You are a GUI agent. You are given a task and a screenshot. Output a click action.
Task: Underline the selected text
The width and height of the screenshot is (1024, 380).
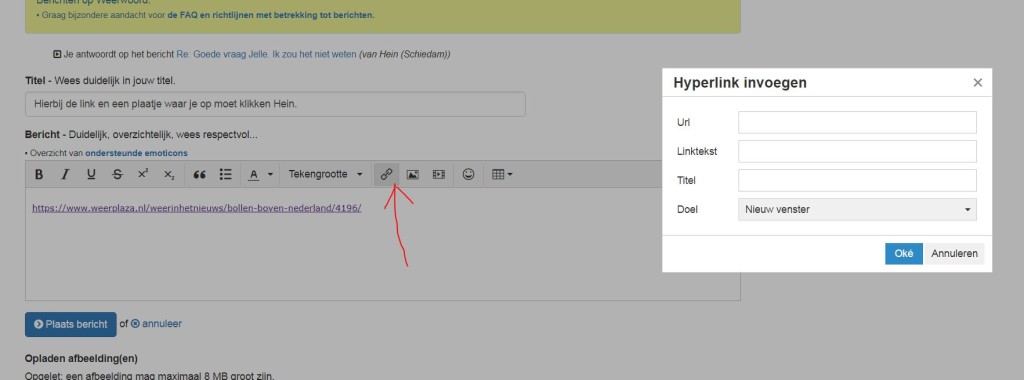click(91, 174)
